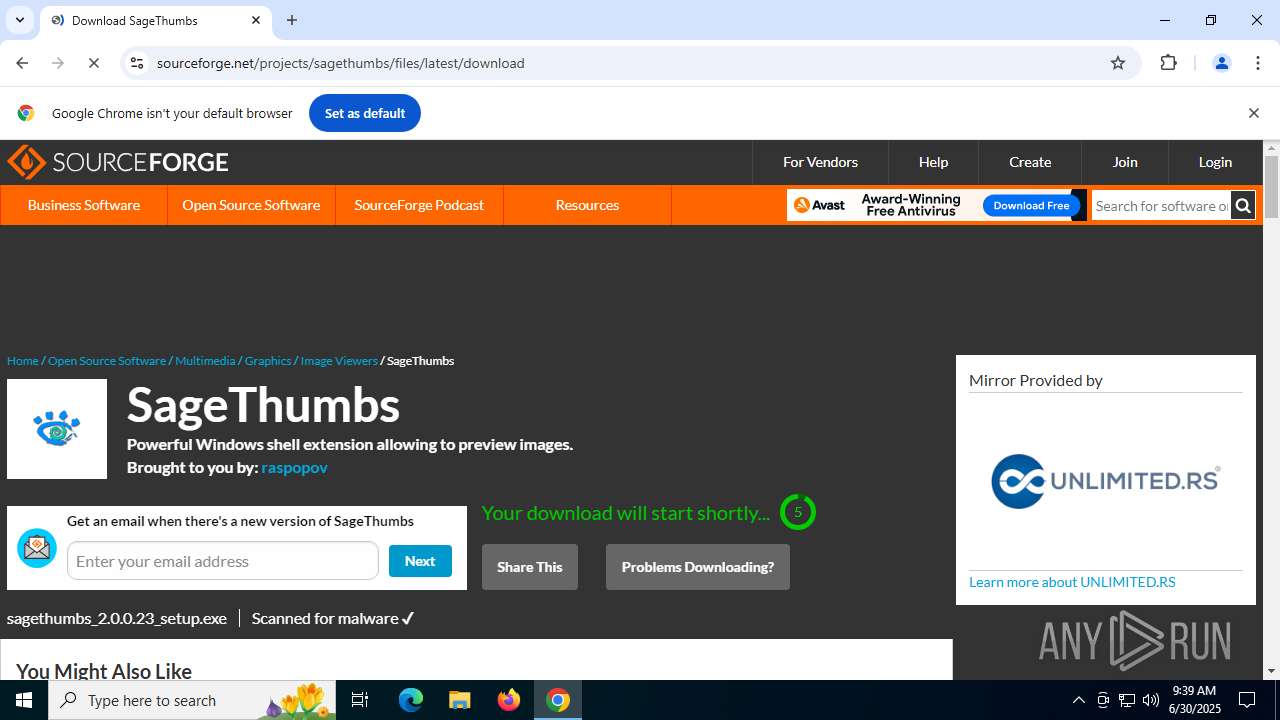Click the Login link
1280x720 pixels.
1215,162
